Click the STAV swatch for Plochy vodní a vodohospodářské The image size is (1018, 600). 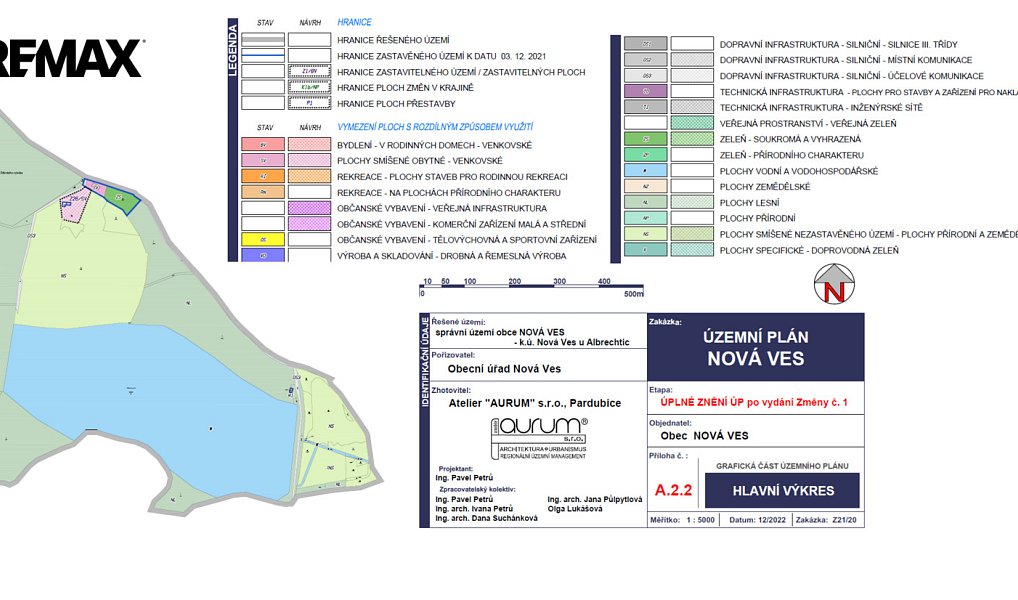pyautogui.click(x=645, y=171)
